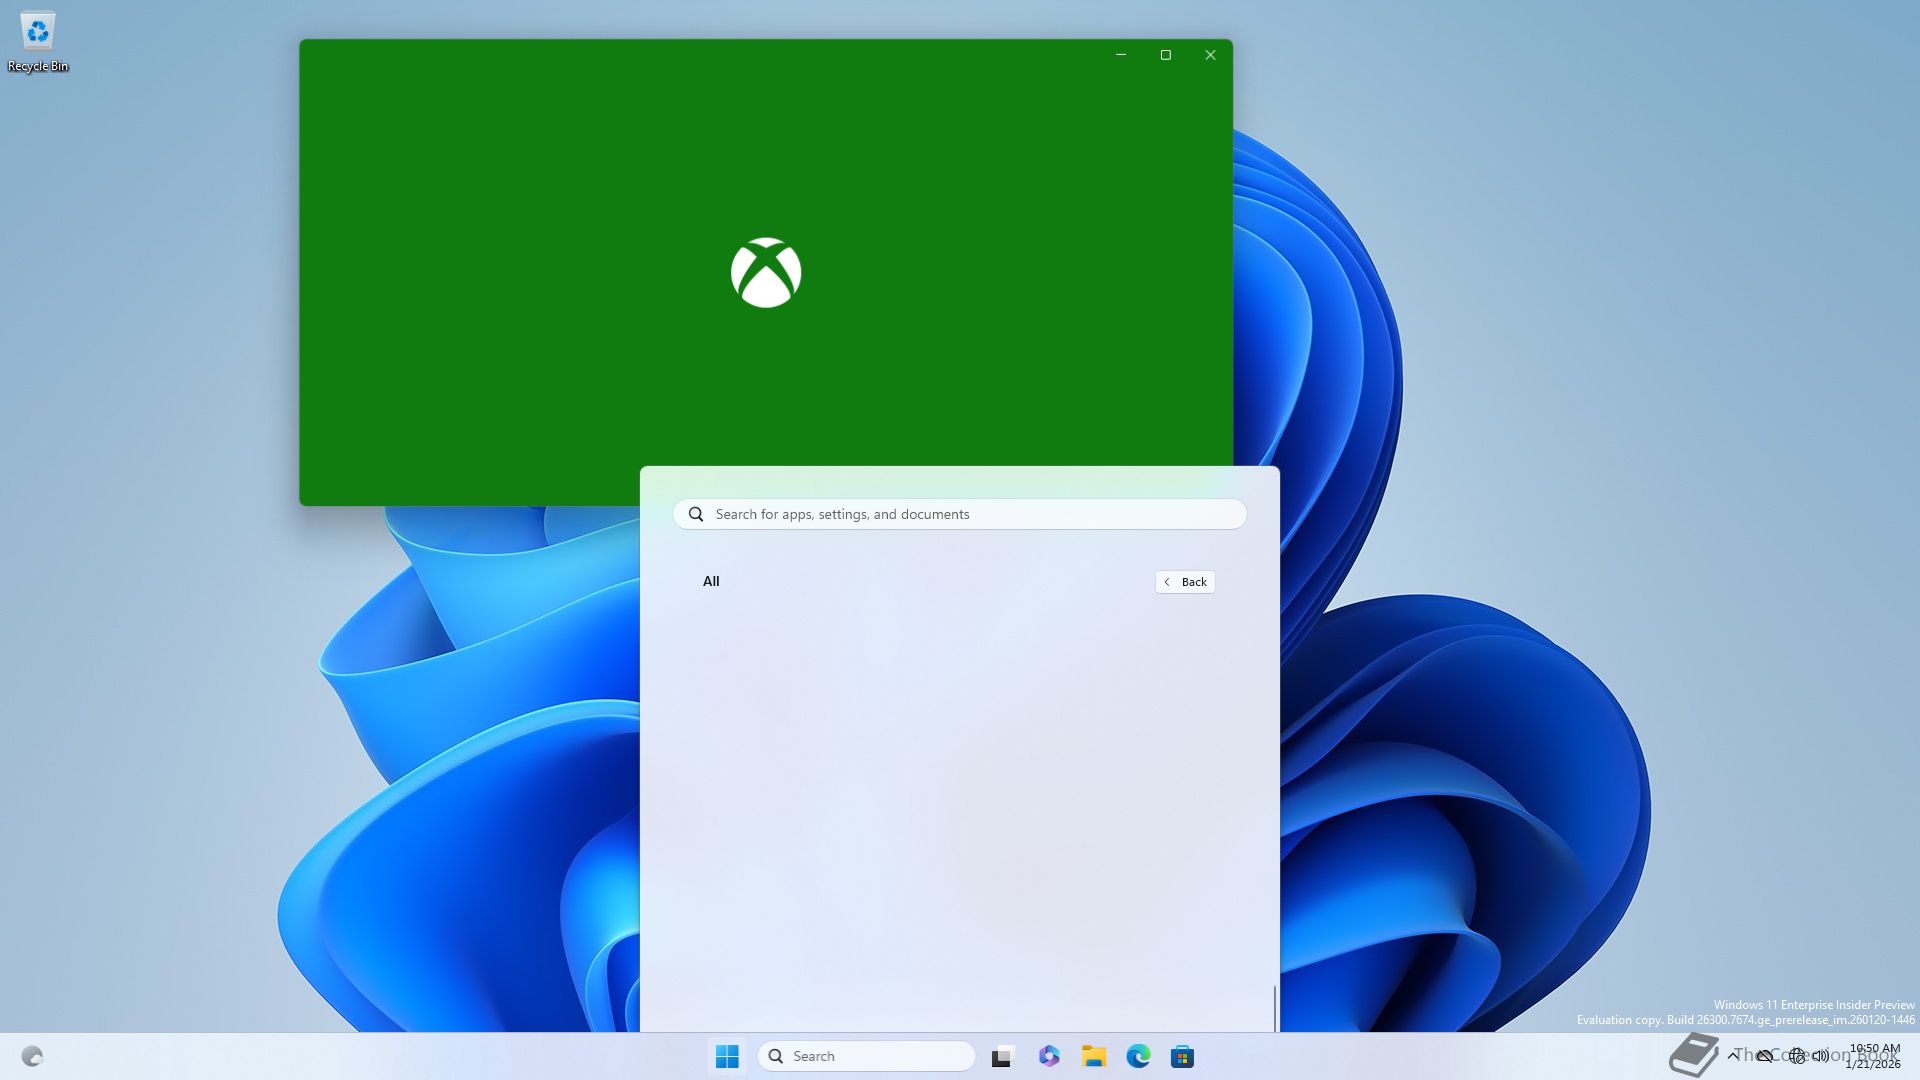
Task: Click the Windows Start button
Action: pyautogui.click(x=727, y=1056)
